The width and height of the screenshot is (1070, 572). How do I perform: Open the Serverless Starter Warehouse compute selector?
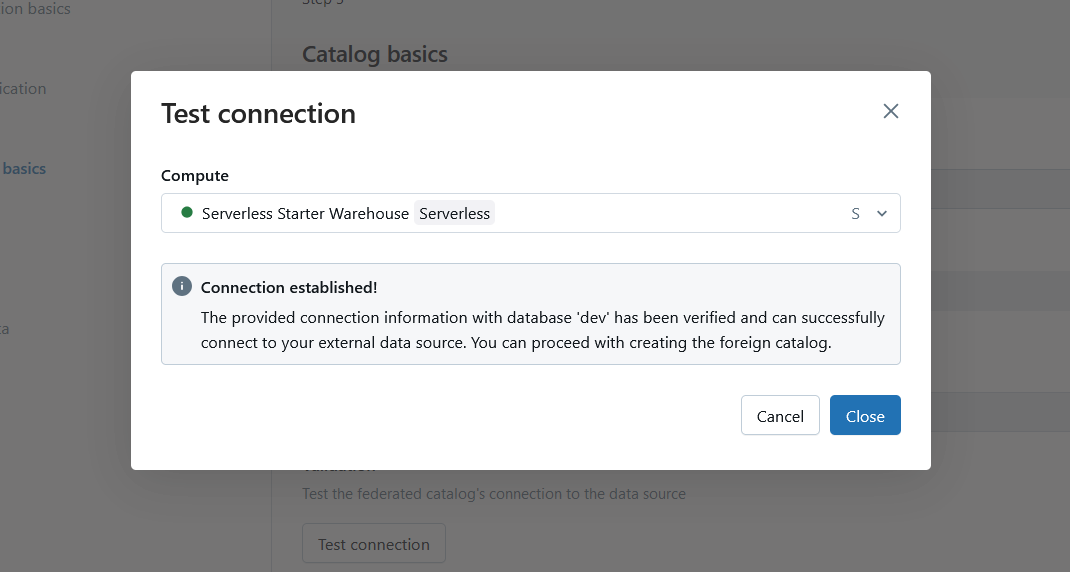click(x=305, y=213)
